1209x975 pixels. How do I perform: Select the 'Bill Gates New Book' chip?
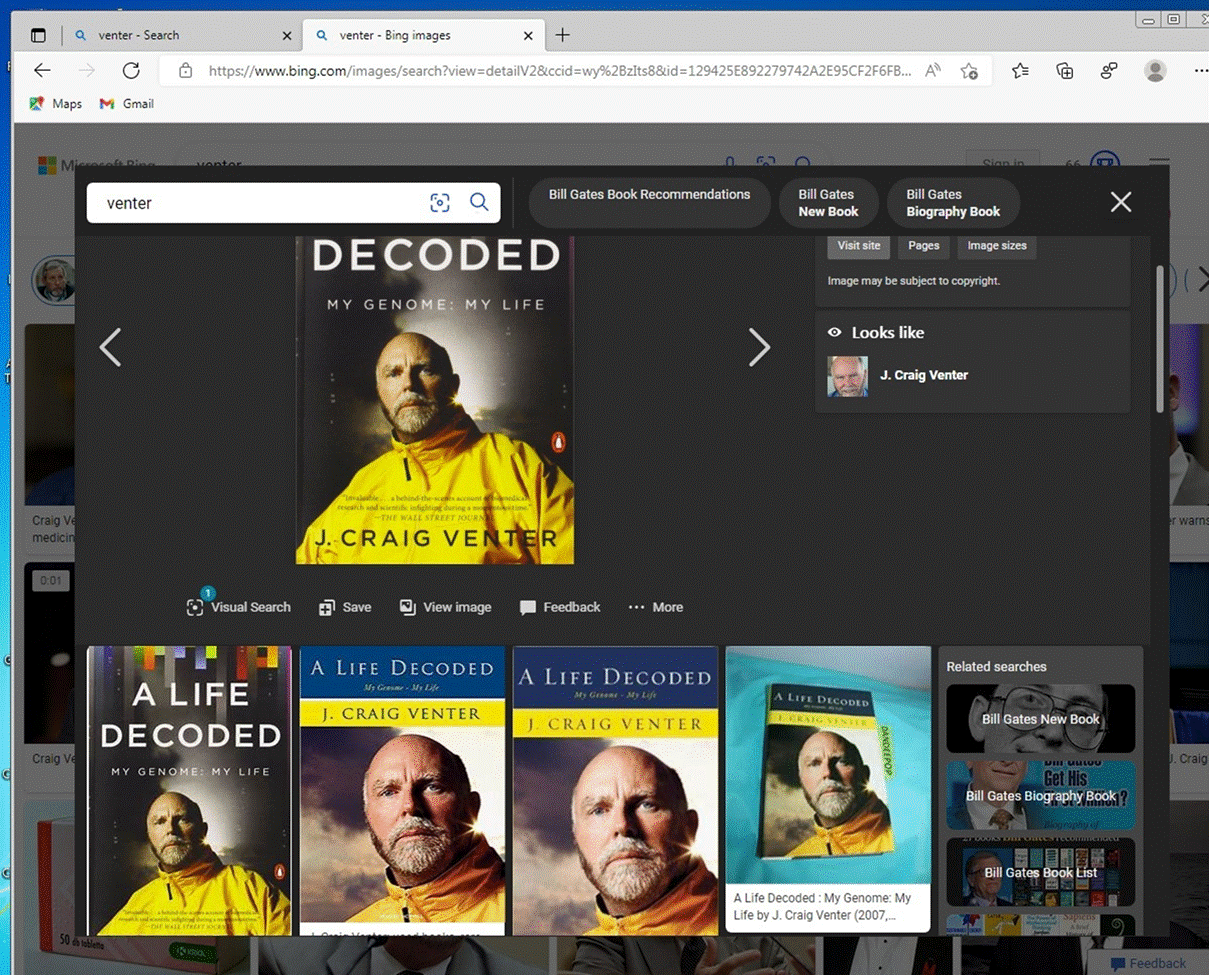828,203
